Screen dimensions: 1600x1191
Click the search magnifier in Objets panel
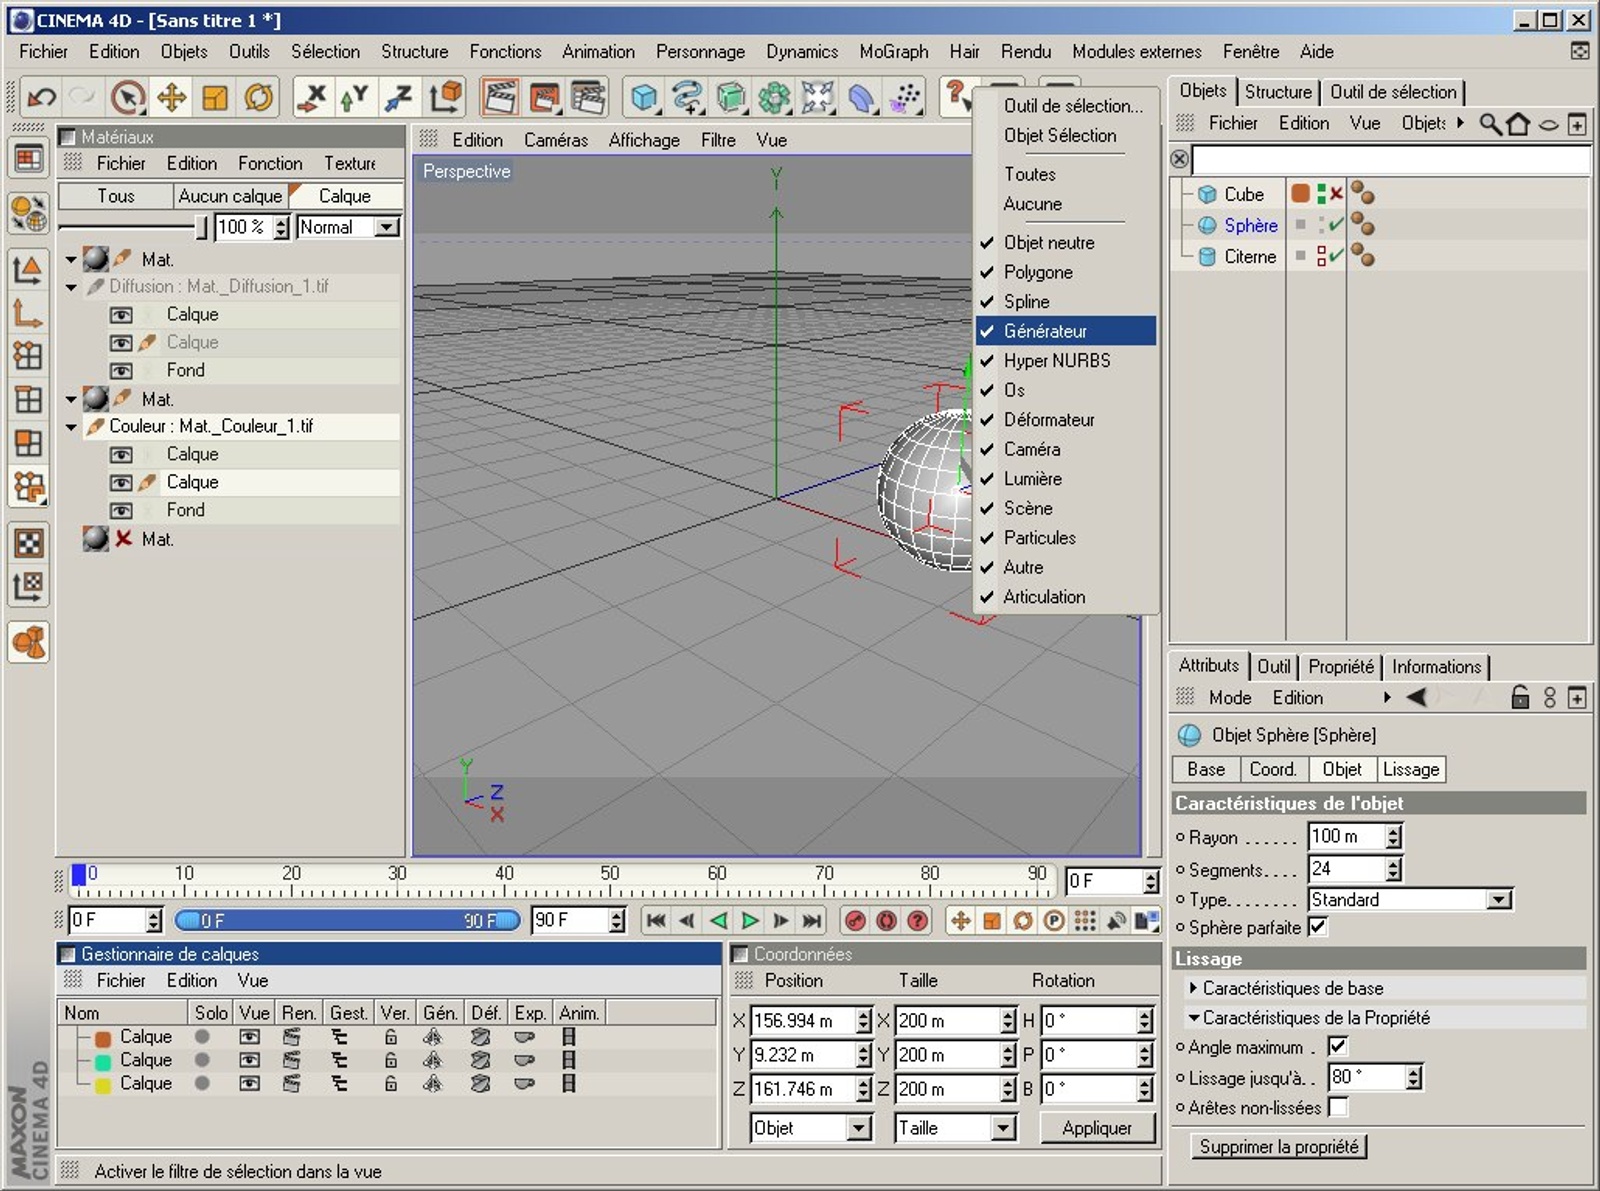click(x=1490, y=123)
